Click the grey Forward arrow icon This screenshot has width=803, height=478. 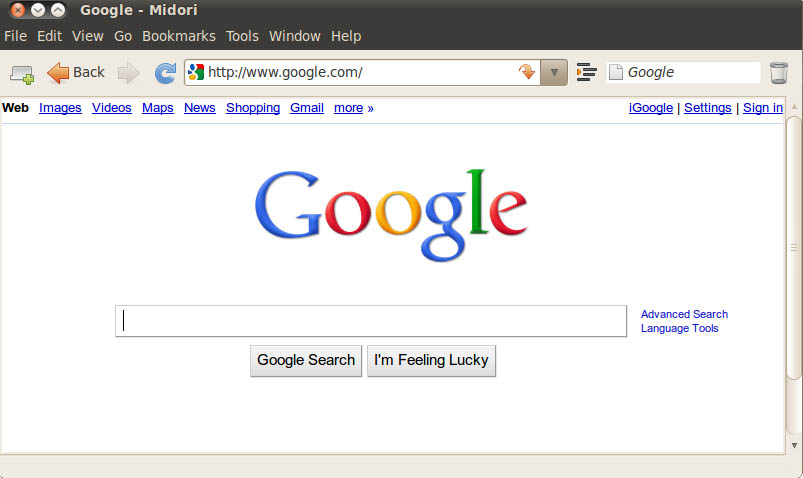[128, 73]
